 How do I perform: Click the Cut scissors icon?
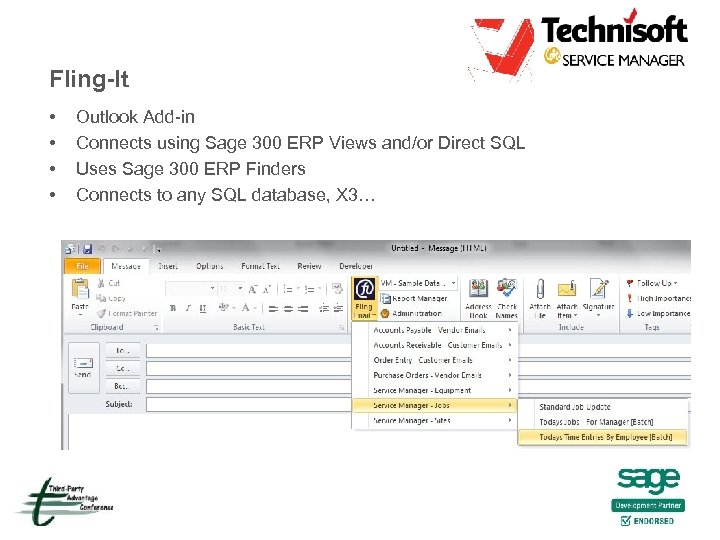click(x=101, y=283)
